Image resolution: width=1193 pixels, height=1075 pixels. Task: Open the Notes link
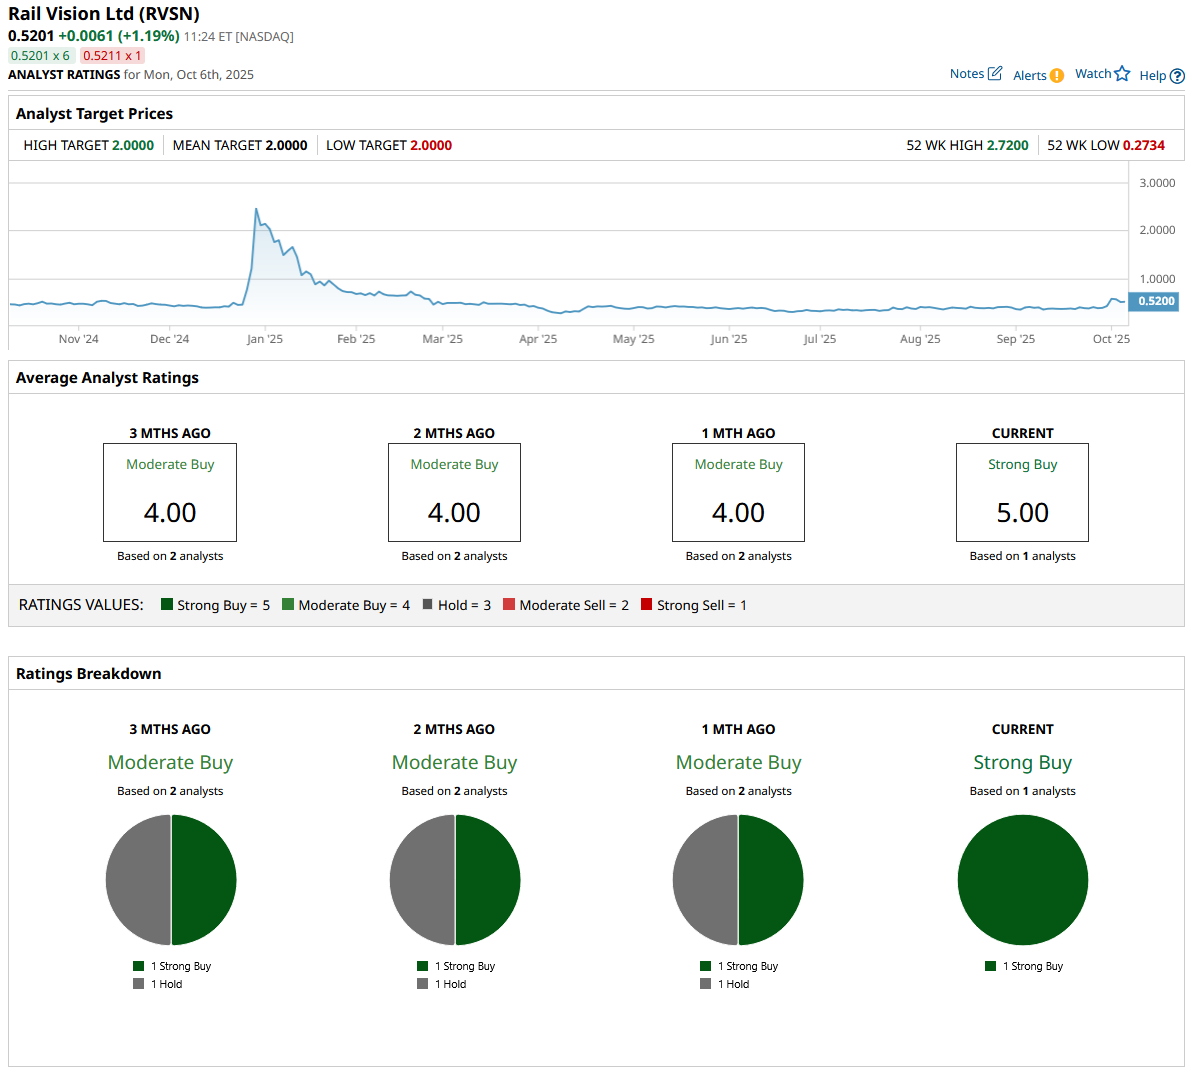[x=966, y=74]
